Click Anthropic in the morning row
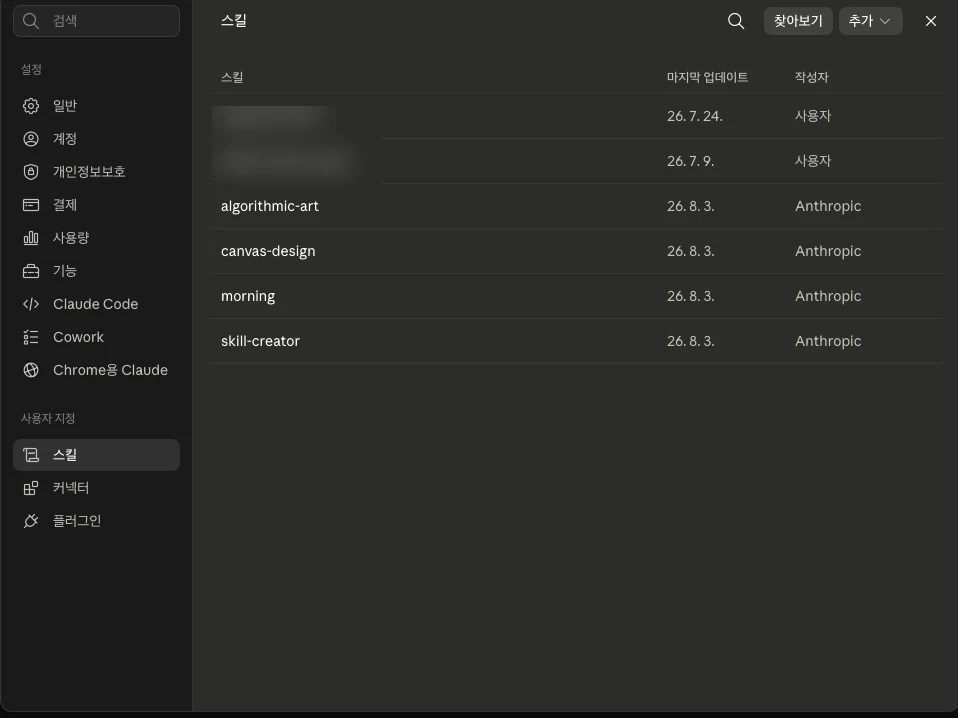Image resolution: width=958 pixels, height=718 pixels. 828,296
